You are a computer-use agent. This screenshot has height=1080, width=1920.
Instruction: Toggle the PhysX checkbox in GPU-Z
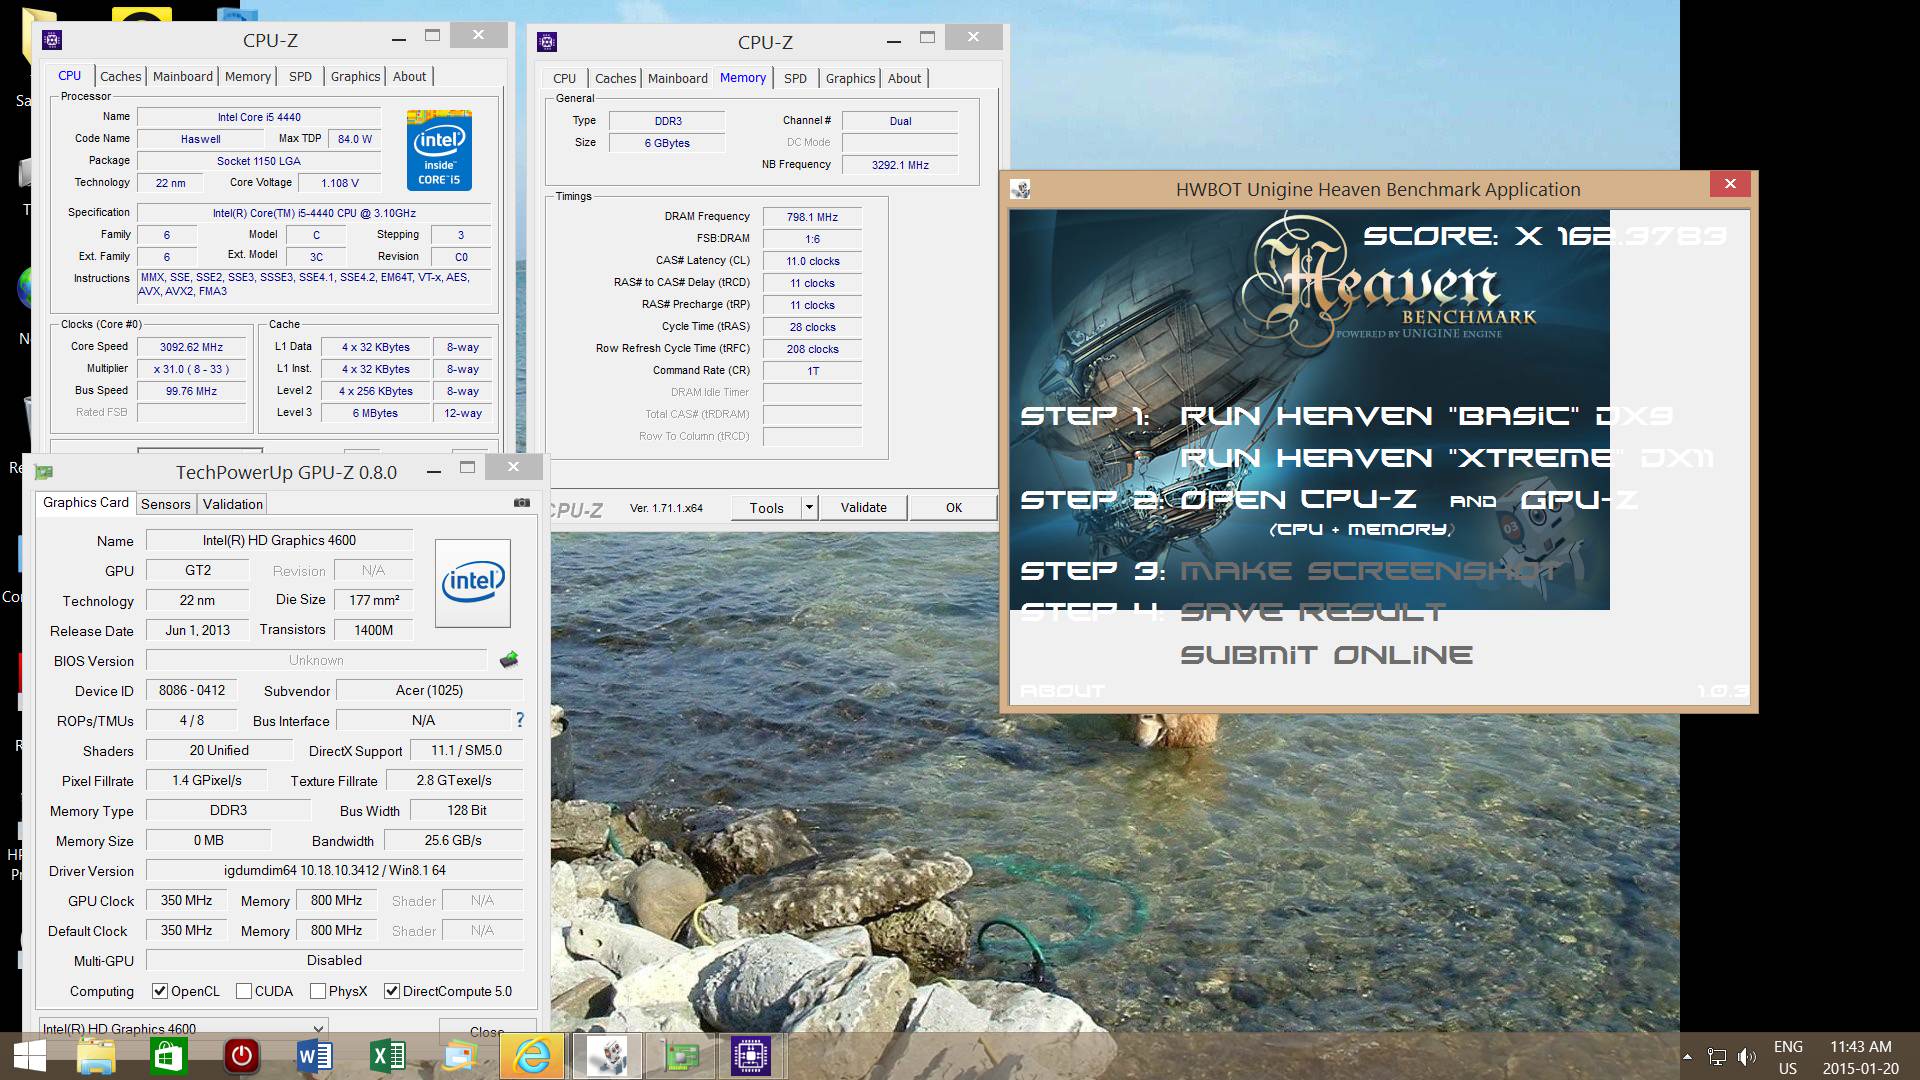click(318, 991)
